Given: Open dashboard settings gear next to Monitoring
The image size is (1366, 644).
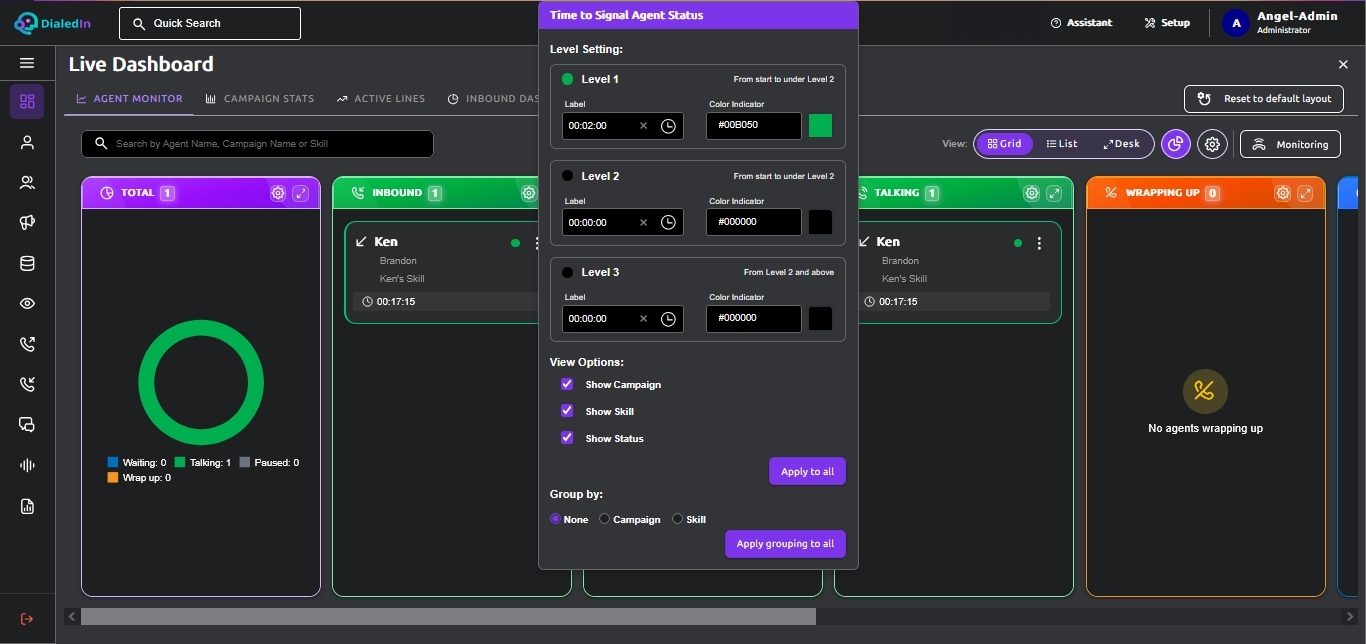Looking at the screenshot, I should 1212,144.
